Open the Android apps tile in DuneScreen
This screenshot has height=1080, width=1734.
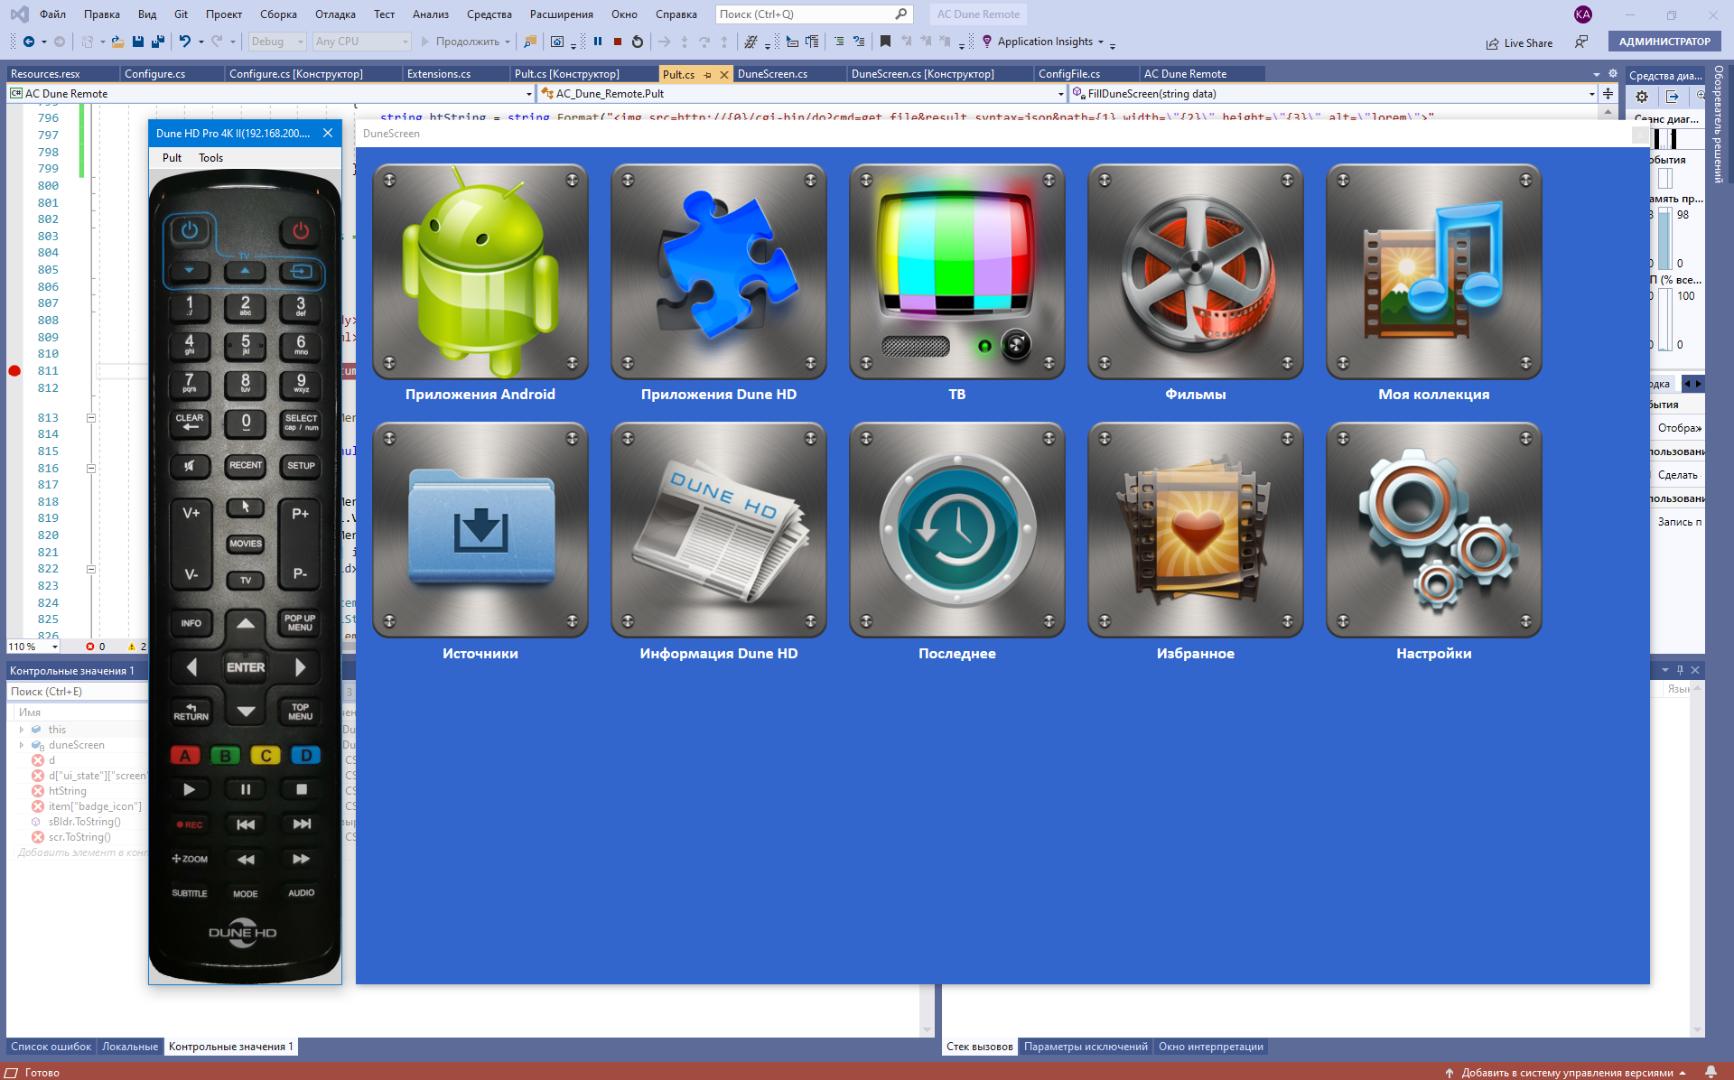pos(480,272)
